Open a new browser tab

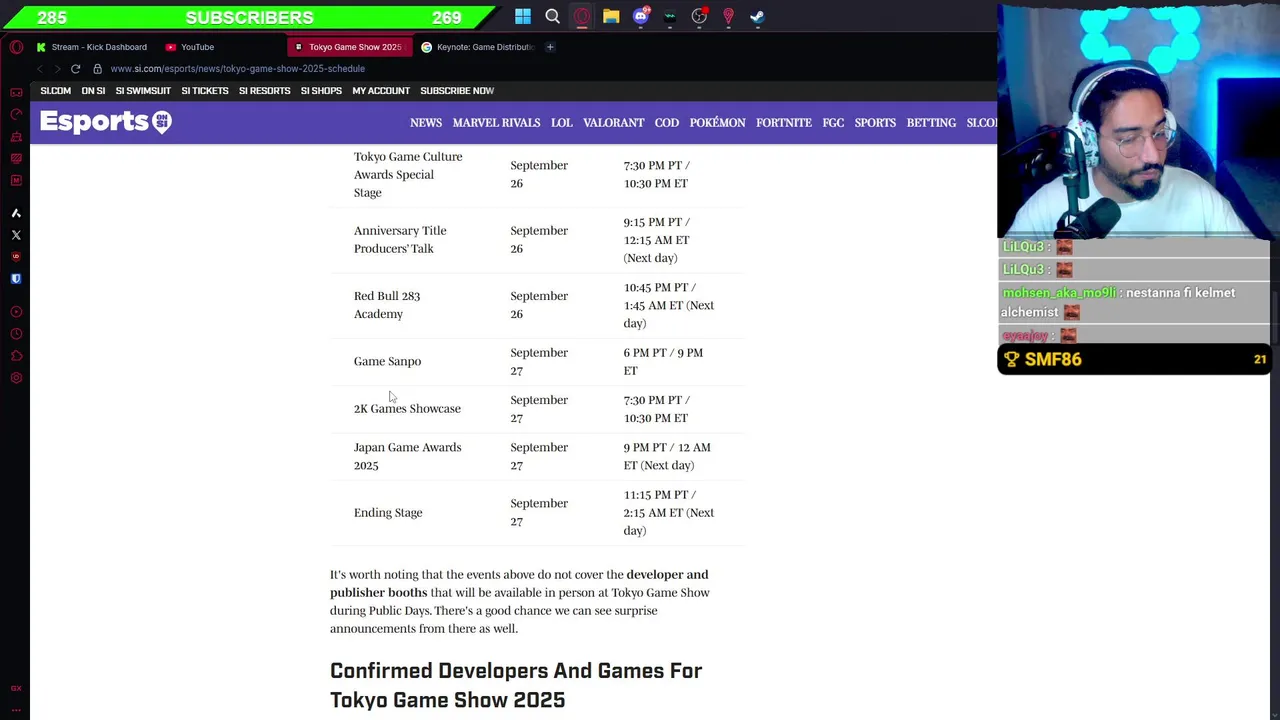coord(550,47)
